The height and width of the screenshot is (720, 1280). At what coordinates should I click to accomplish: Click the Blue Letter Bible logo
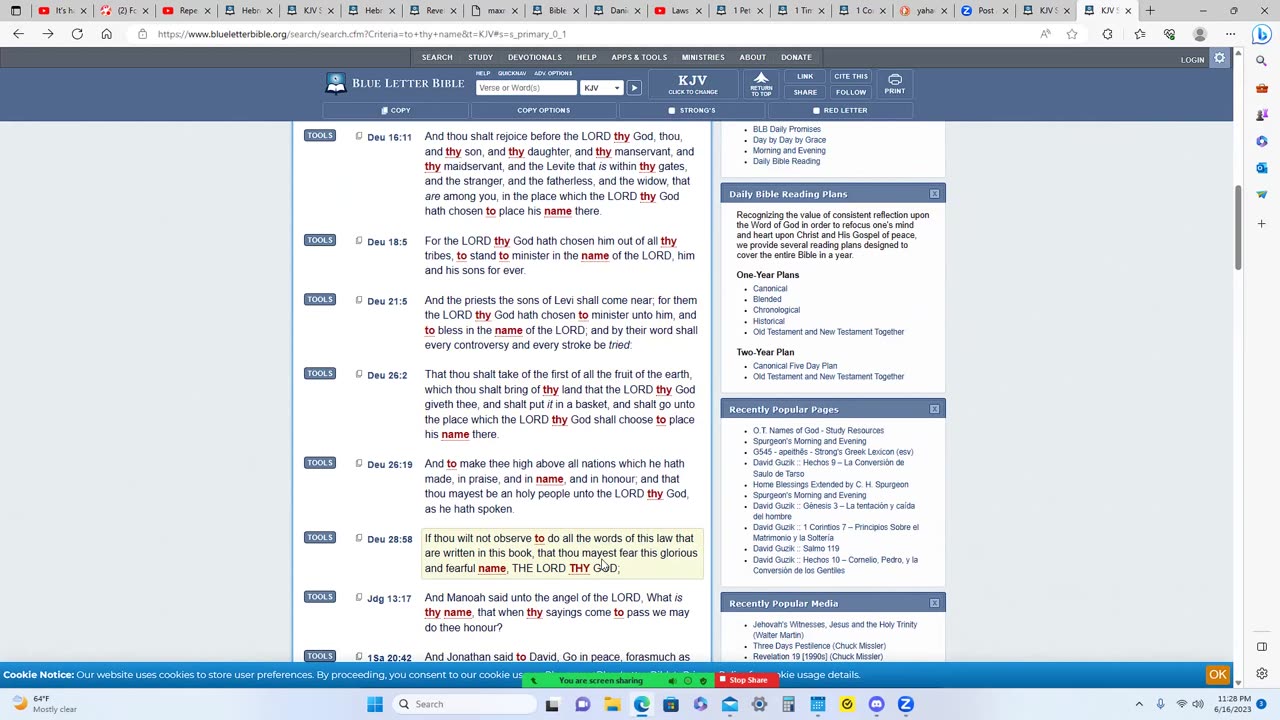point(394,83)
